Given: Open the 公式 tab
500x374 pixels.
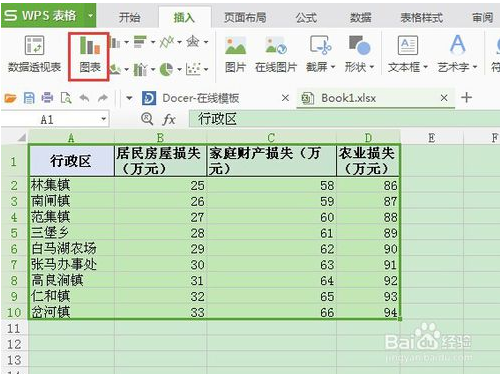Looking at the screenshot, I should pos(306,17).
